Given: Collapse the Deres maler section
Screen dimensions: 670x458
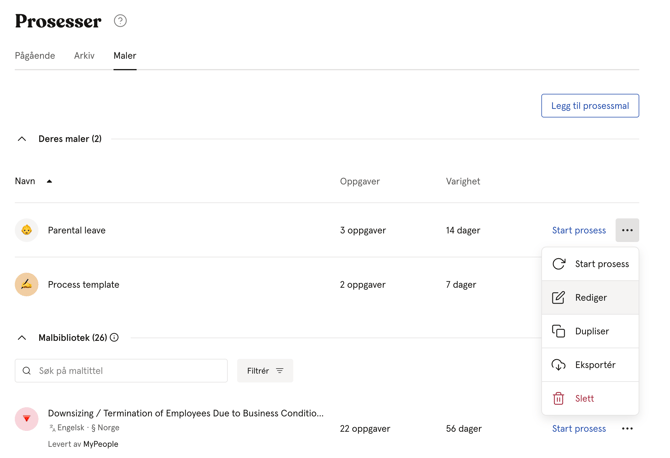Looking at the screenshot, I should pyautogui.click(x=22, y=139).
